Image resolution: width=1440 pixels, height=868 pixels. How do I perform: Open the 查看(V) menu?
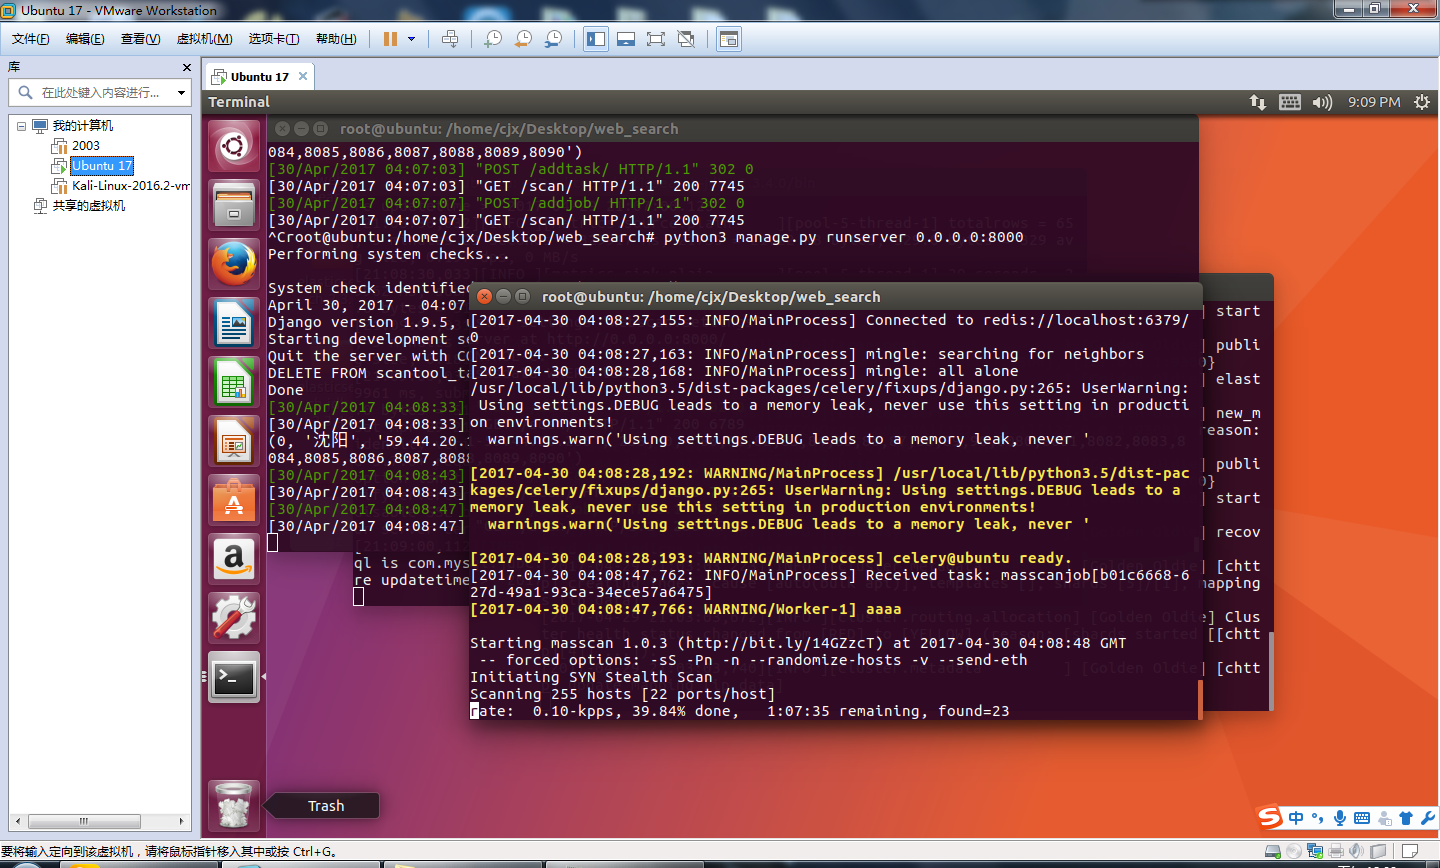click(140, 39)
